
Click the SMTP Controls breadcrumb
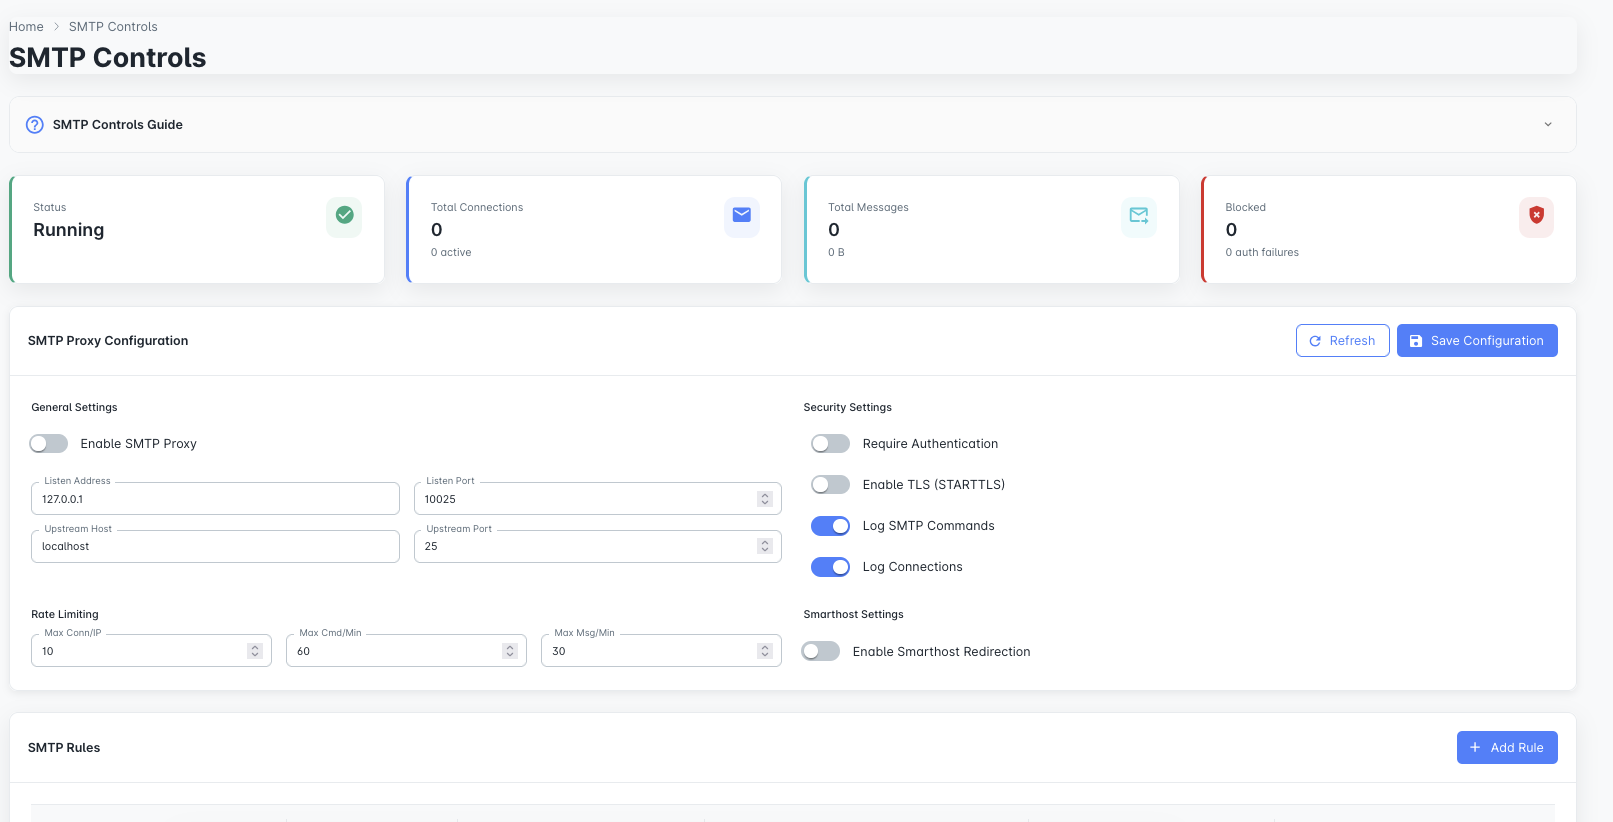click(113, 27)
